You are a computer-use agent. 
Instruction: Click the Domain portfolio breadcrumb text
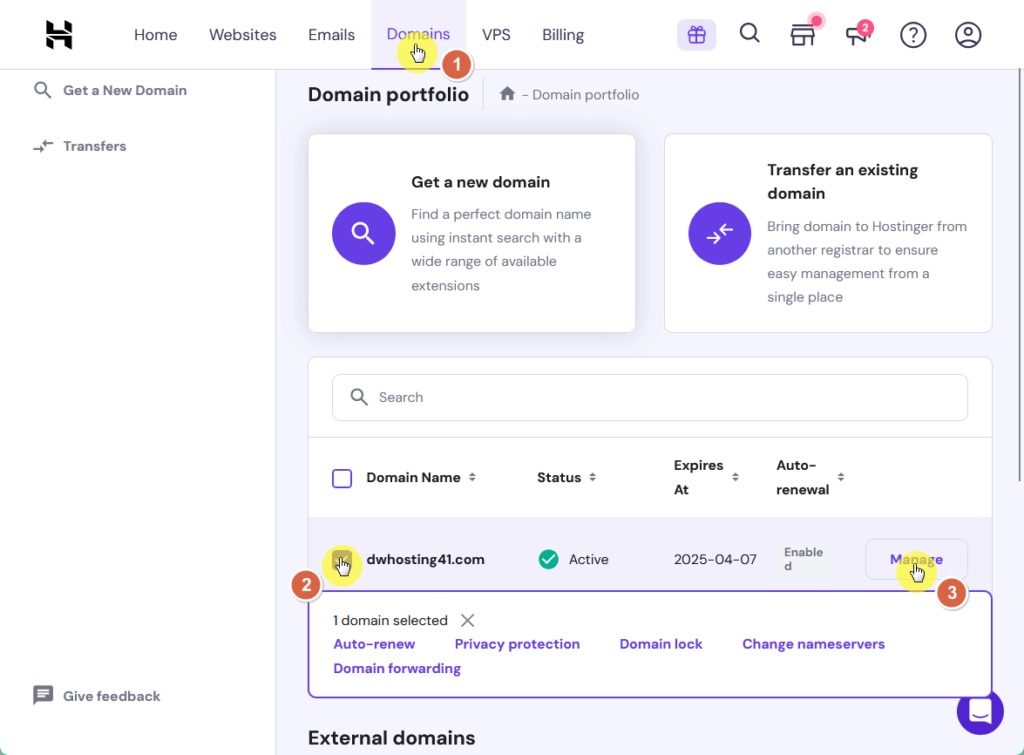pos(585,95)
